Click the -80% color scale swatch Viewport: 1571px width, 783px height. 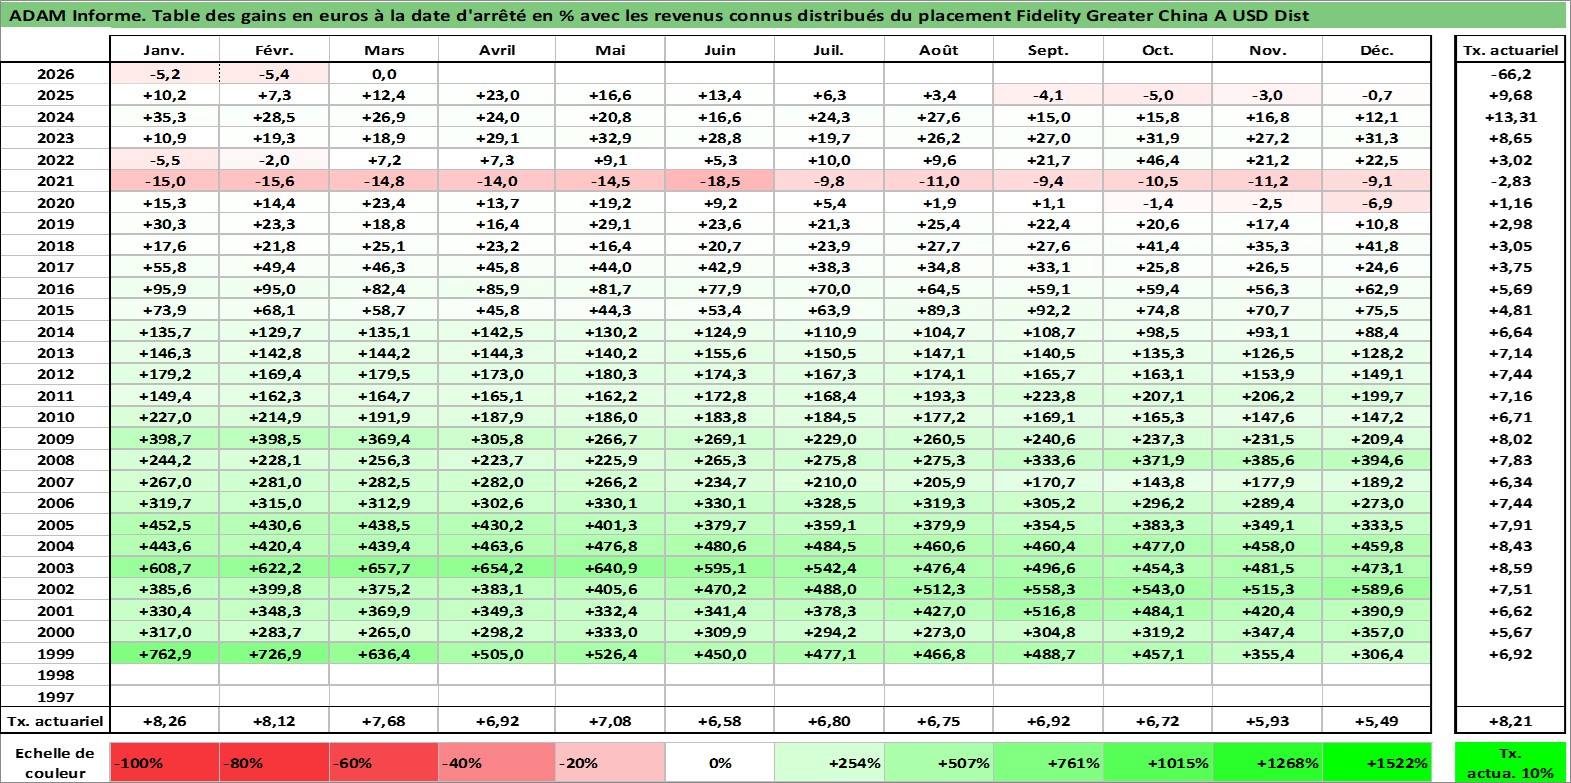click(274, 762)
